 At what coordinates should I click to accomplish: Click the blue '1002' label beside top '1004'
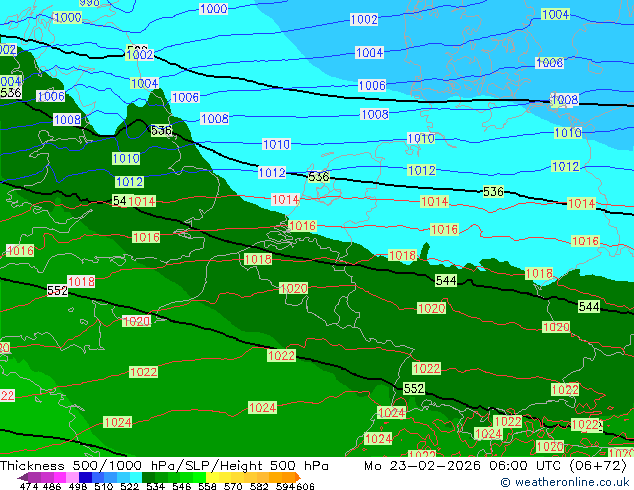tap(364, 19)
